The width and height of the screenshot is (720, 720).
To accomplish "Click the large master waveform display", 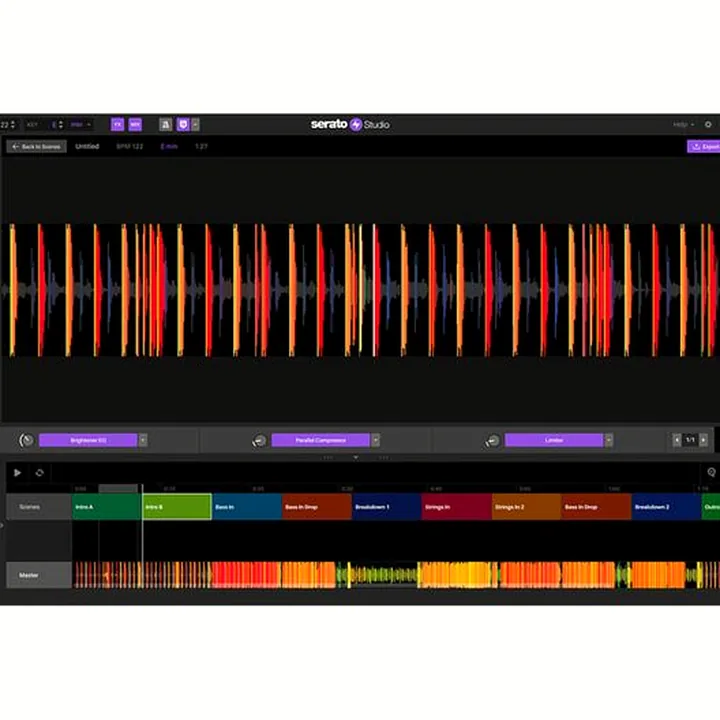I will pos(360,290).
